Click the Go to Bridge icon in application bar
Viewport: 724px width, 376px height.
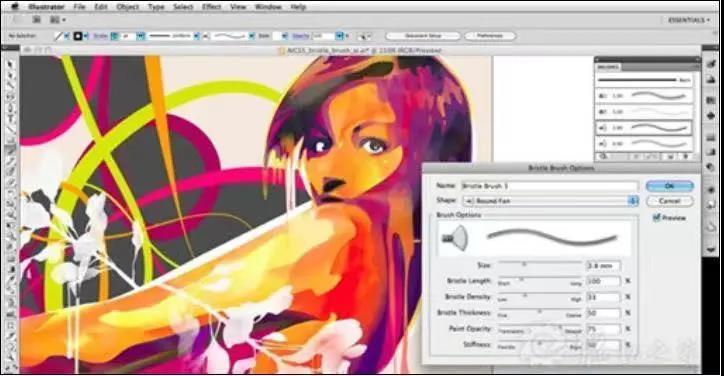36,20
